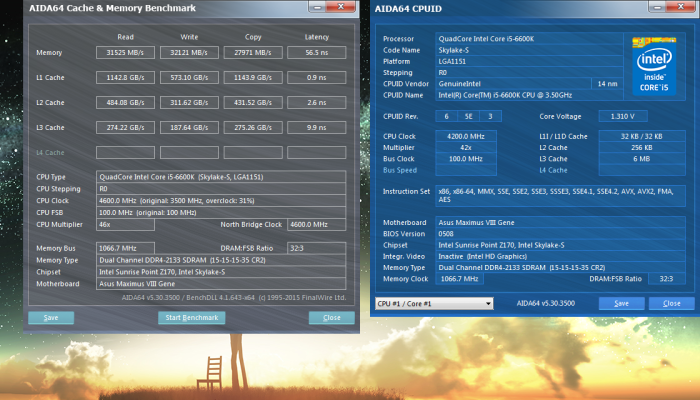Click the Processor field in CPUID window
This screenshot has width=700, height=400.
point(529,39)
